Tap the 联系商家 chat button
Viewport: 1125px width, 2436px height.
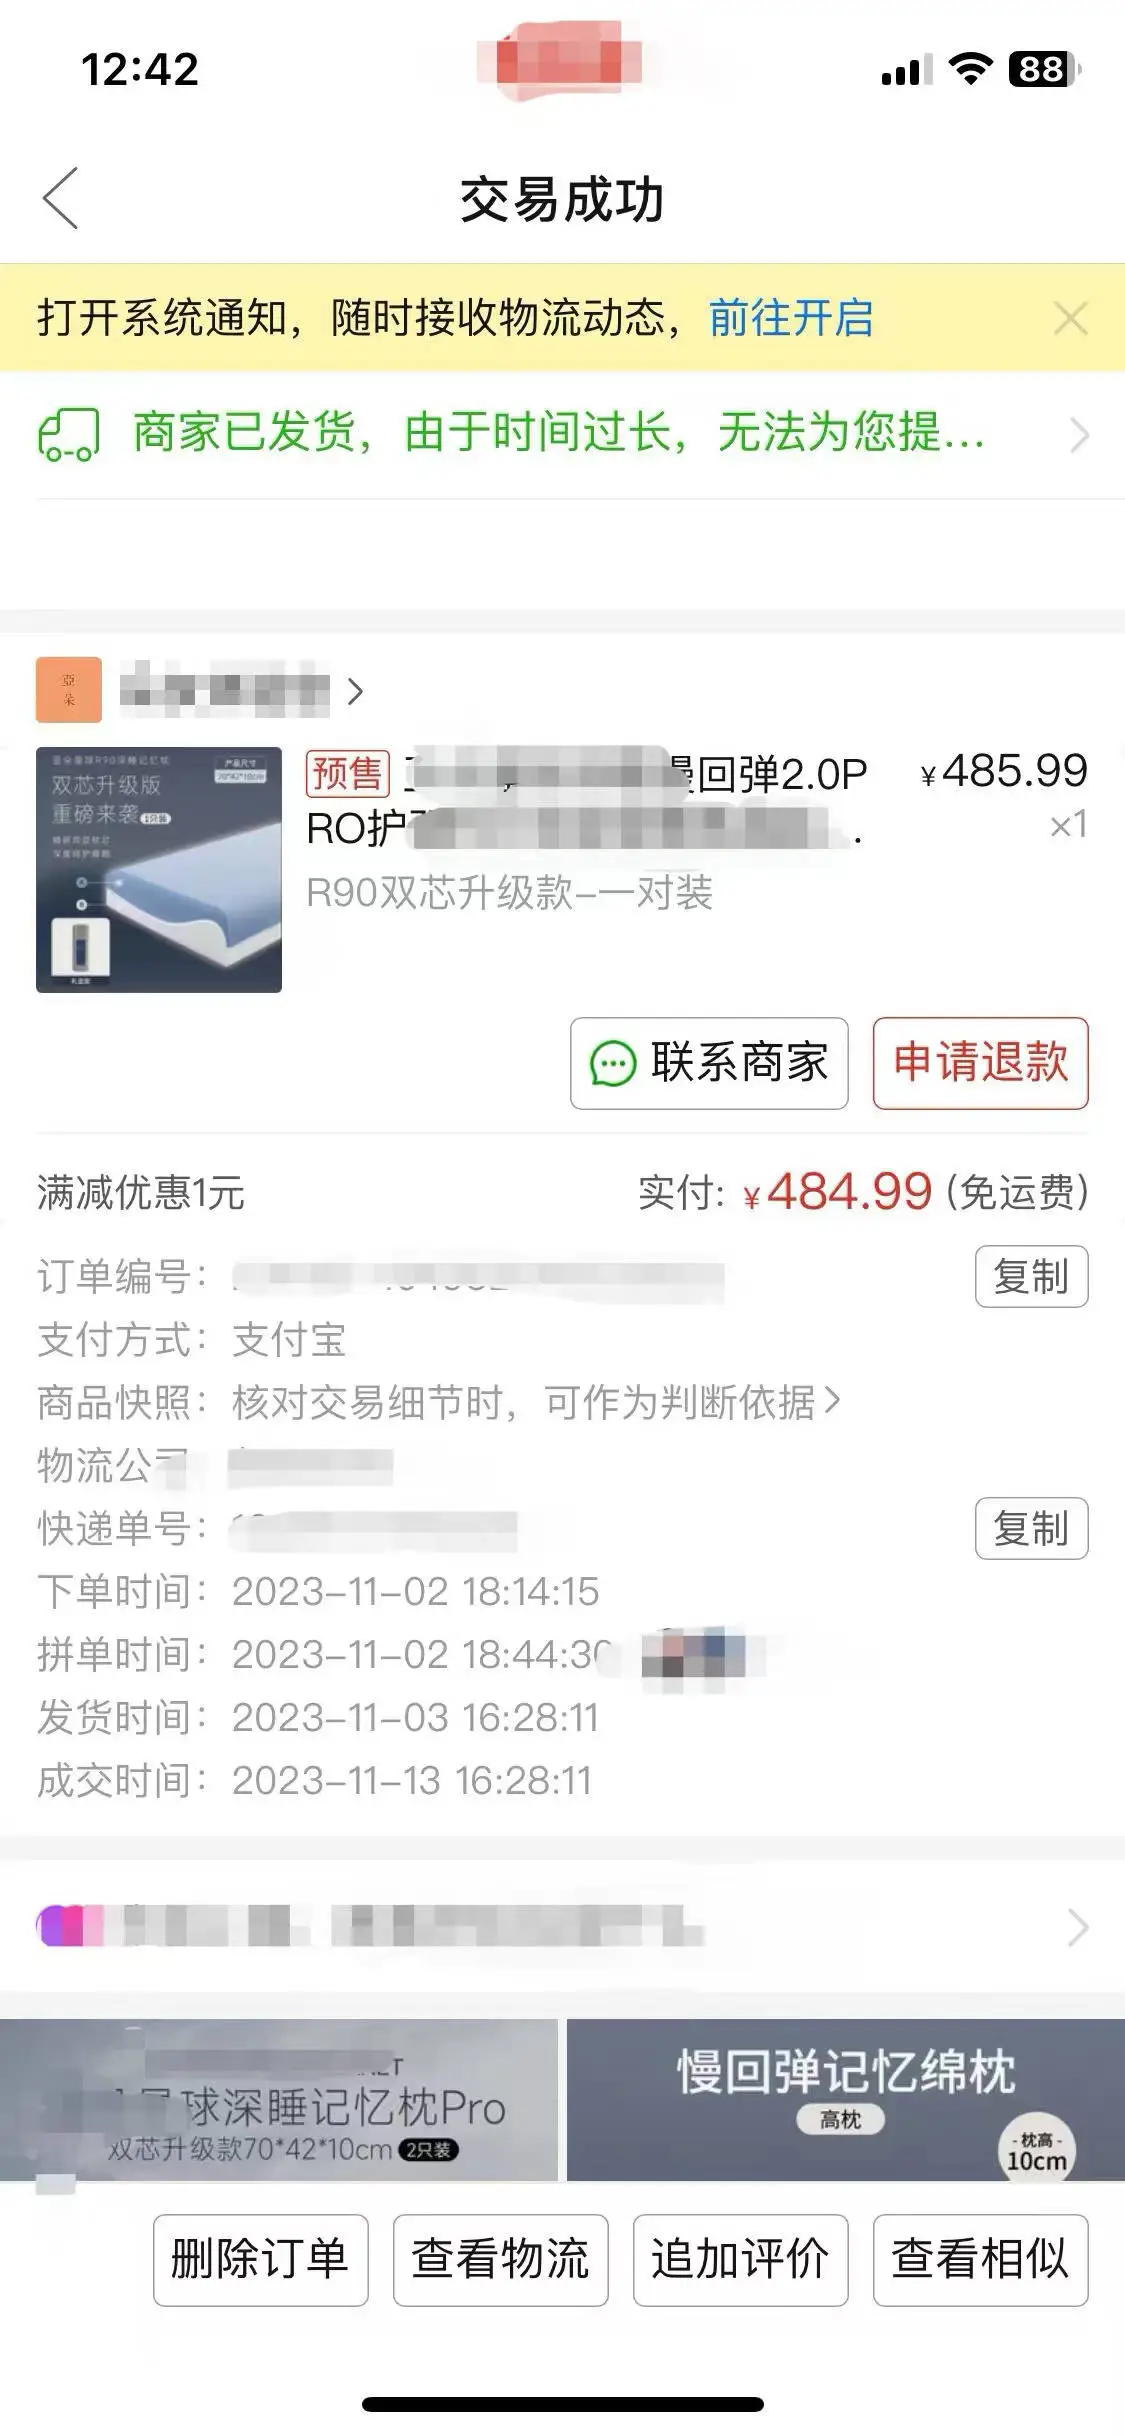pos(709,1063)
